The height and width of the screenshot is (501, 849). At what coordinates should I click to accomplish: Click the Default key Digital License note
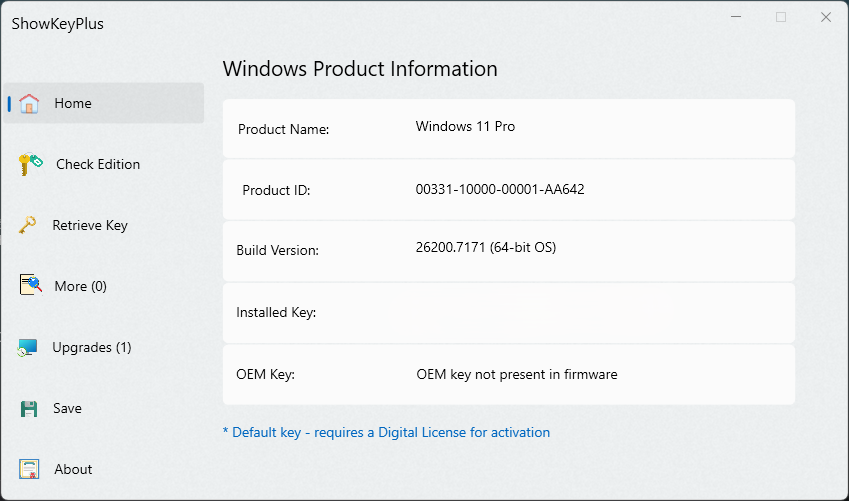point(387,432)
